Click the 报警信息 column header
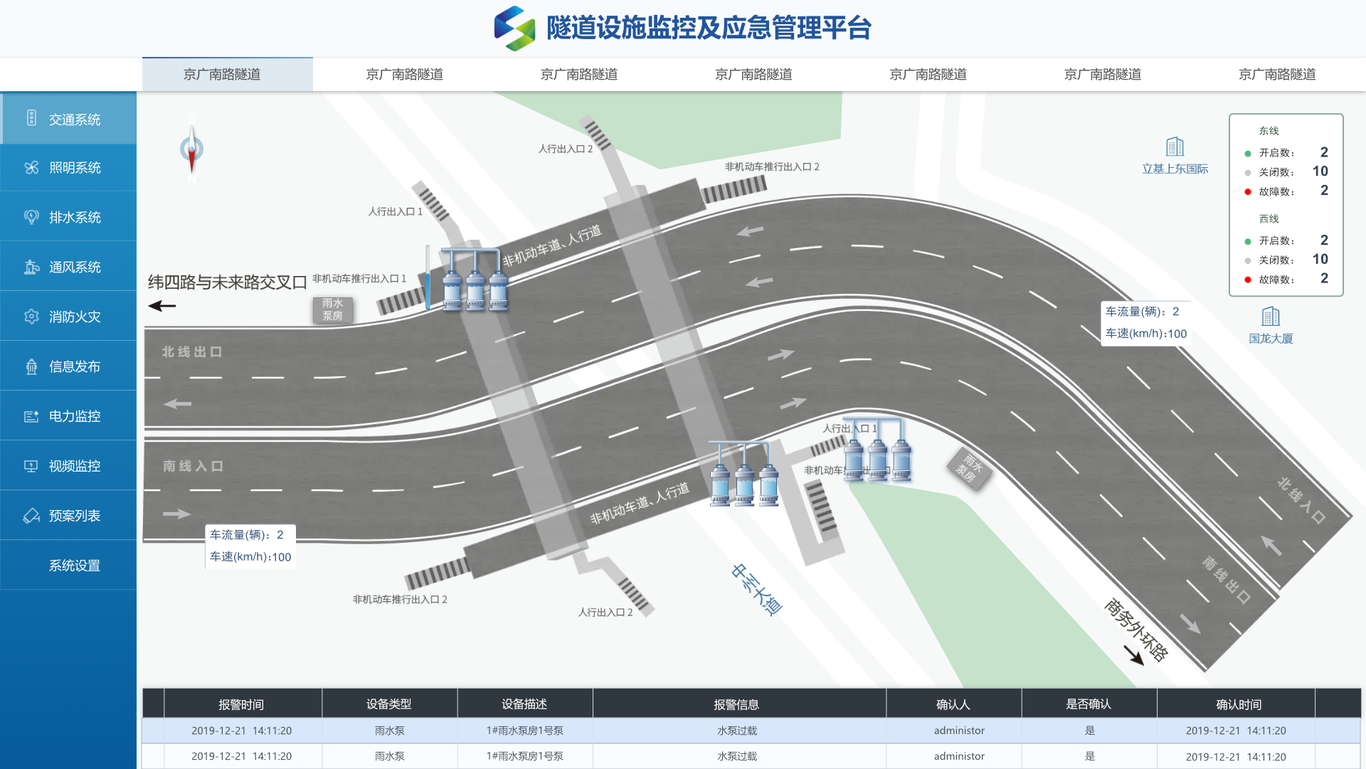Image resolution: width=1366 pixels, height=769 pixels. click(x=738, y=704)
